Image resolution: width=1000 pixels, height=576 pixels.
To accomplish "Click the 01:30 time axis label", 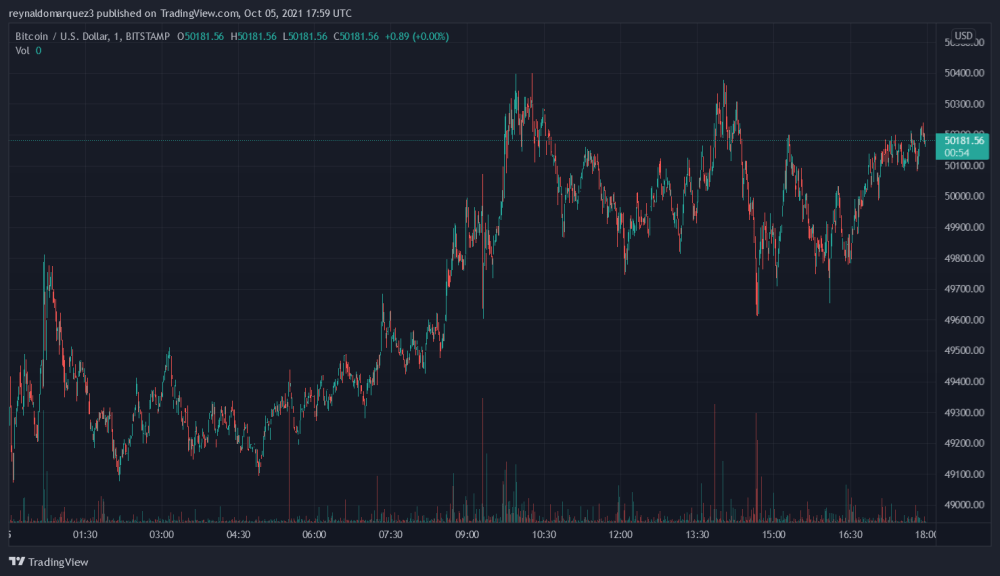I will click(x=85, y=535).
